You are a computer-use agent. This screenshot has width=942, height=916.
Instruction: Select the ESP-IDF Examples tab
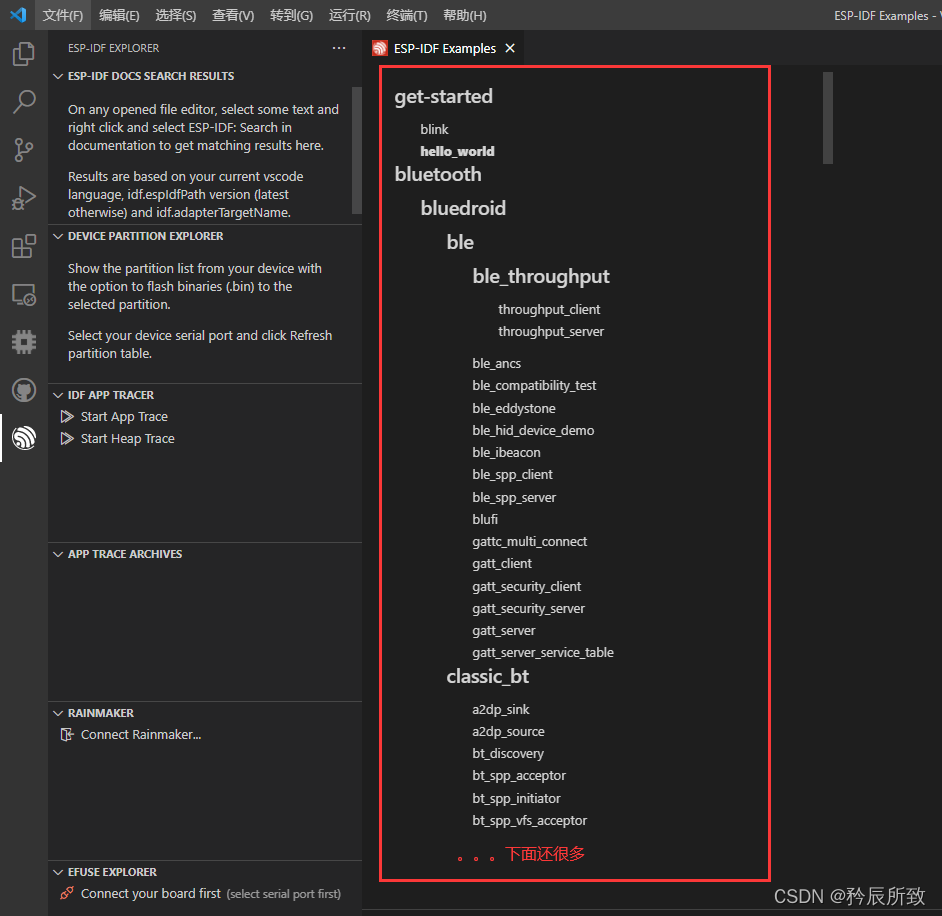pos(443,48)
